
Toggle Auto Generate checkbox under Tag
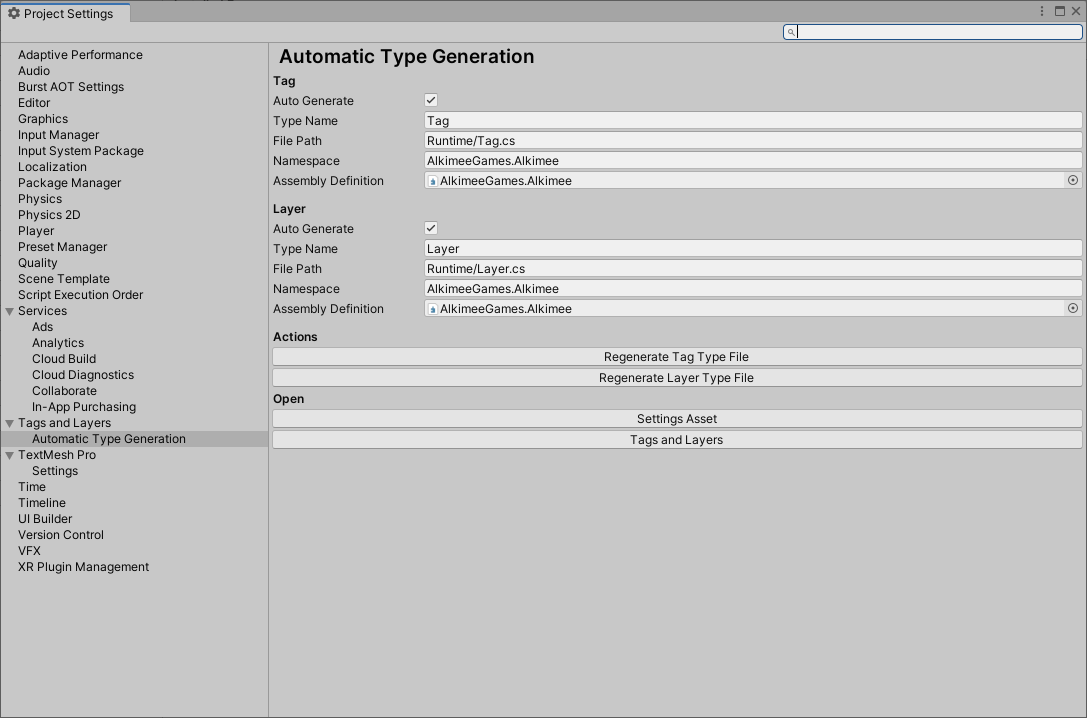pos(431,101)
